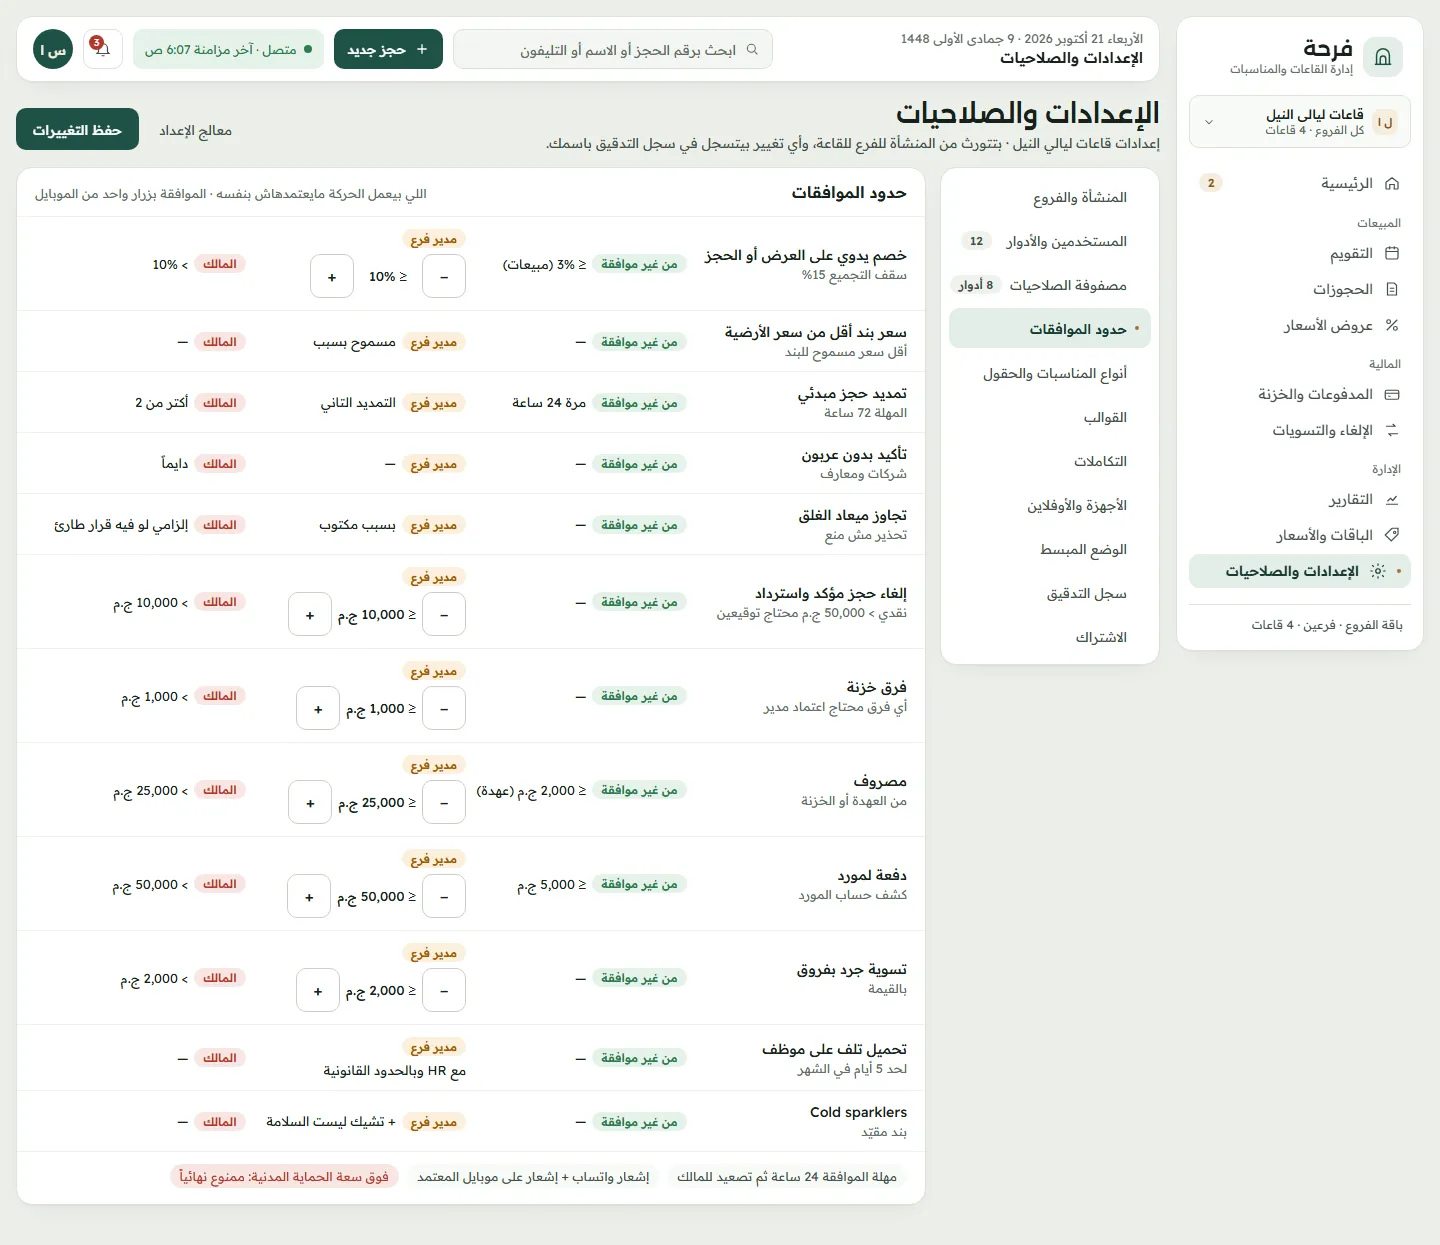Open مصفوفة الصلاحيات section
The width and height of the screenshot is (1440, 1245).
(x=1050, y=286)
